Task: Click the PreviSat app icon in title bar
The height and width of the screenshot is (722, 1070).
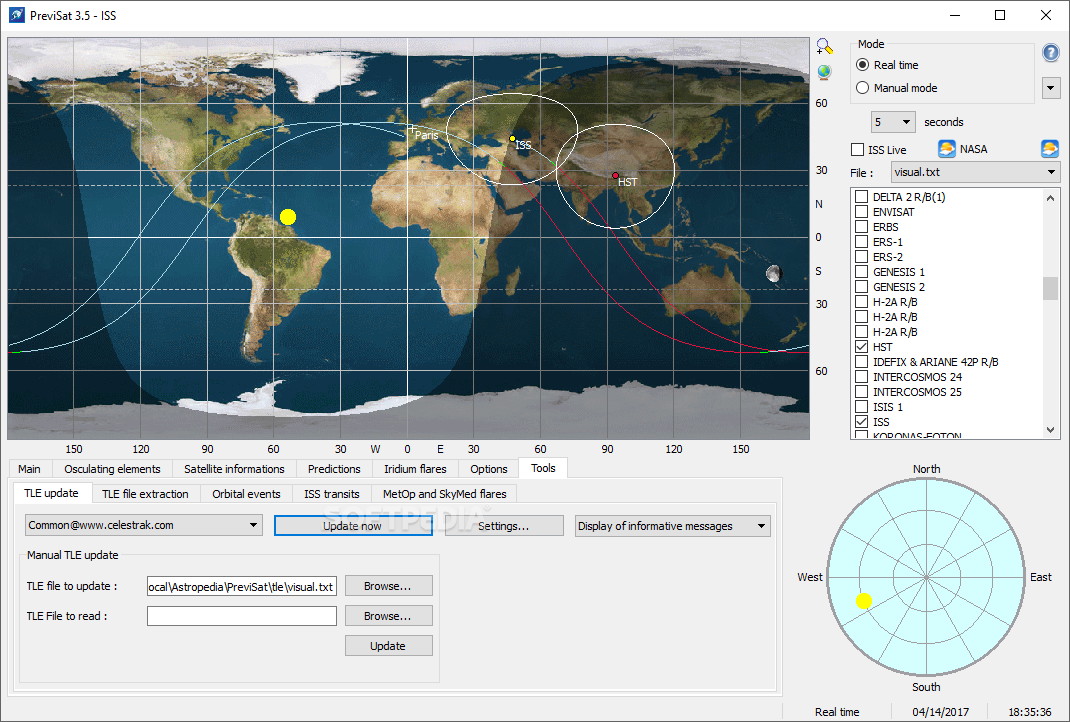Action: point(16,15)
